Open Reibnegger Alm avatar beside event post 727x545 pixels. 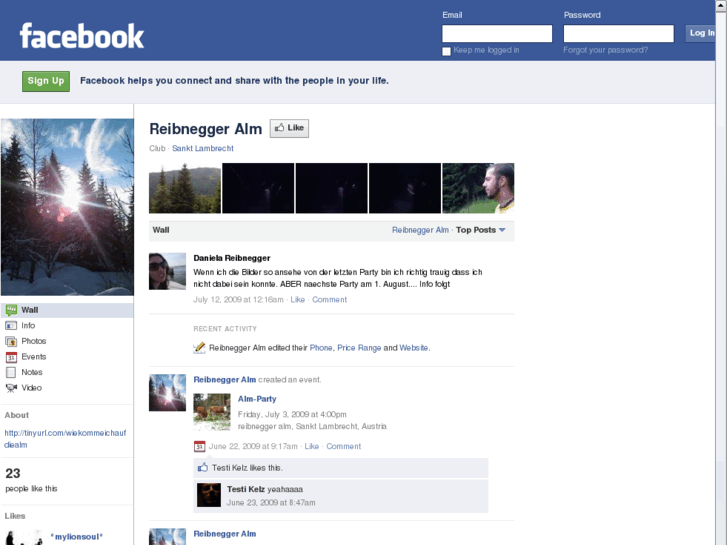click(167, 392)
